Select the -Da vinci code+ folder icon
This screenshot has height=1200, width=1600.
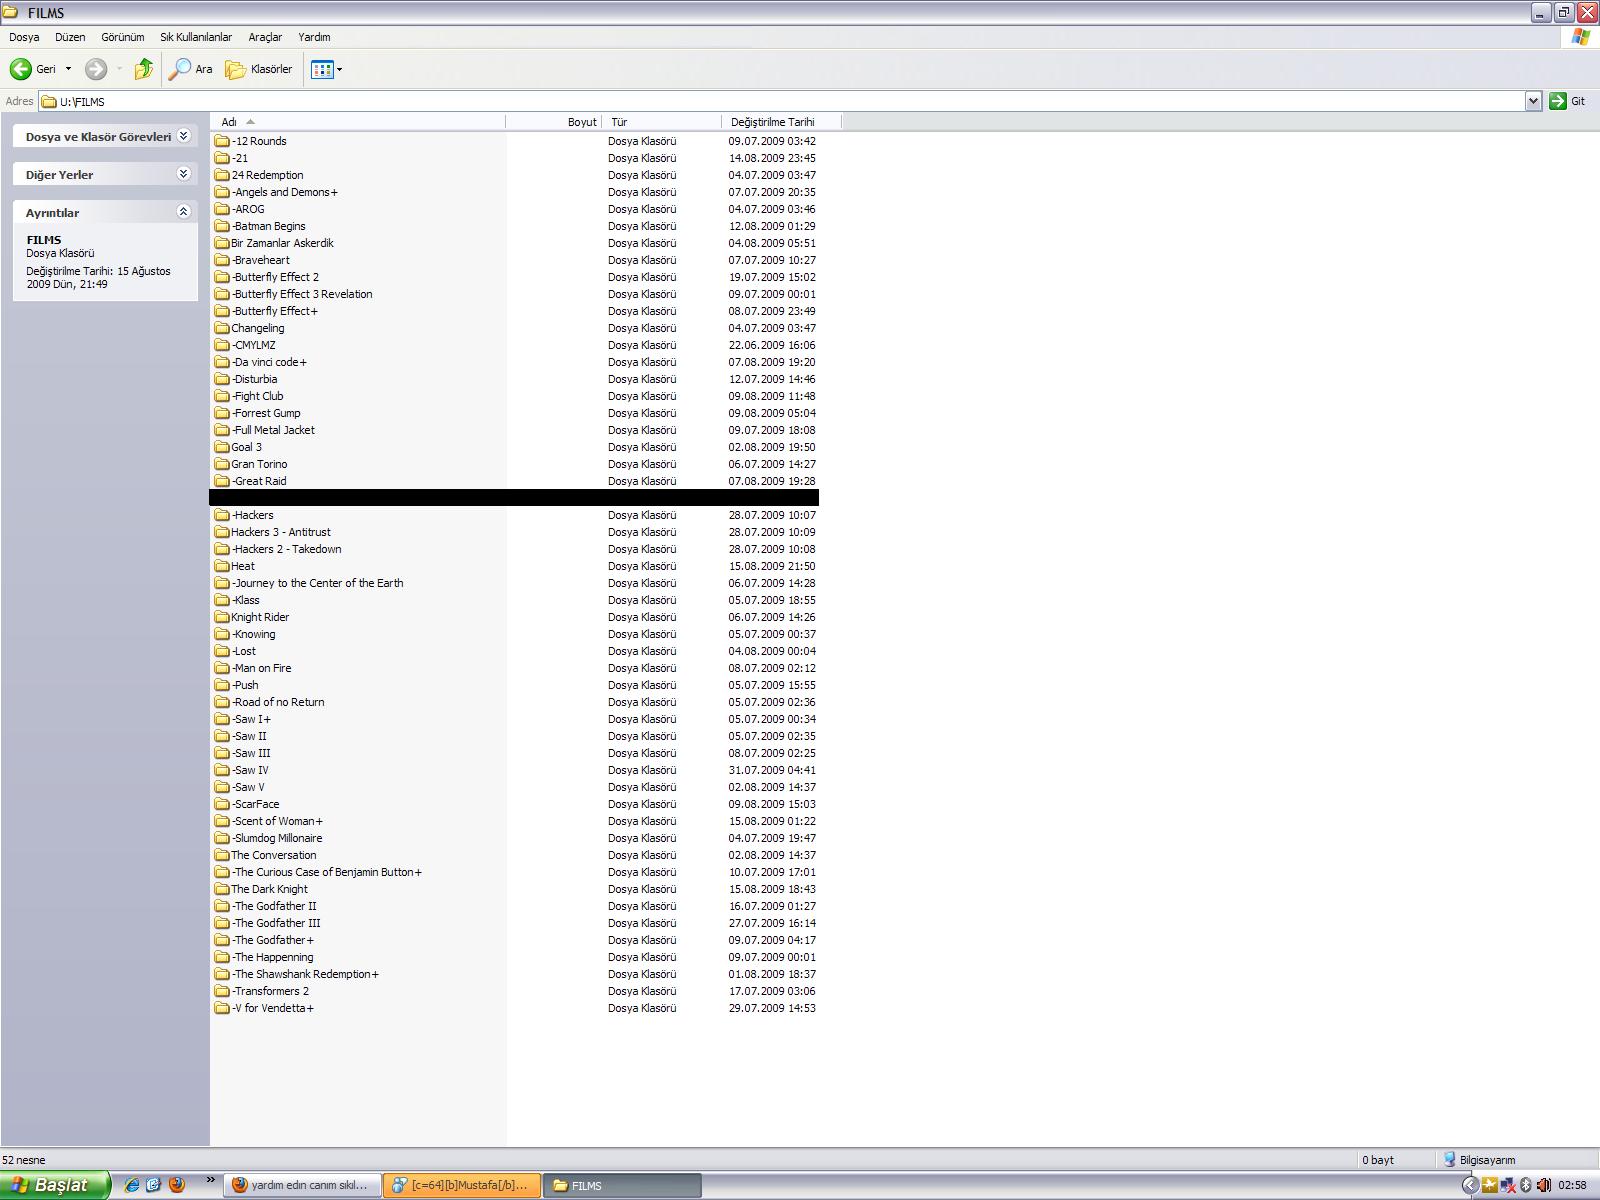(x=222, y=362)
